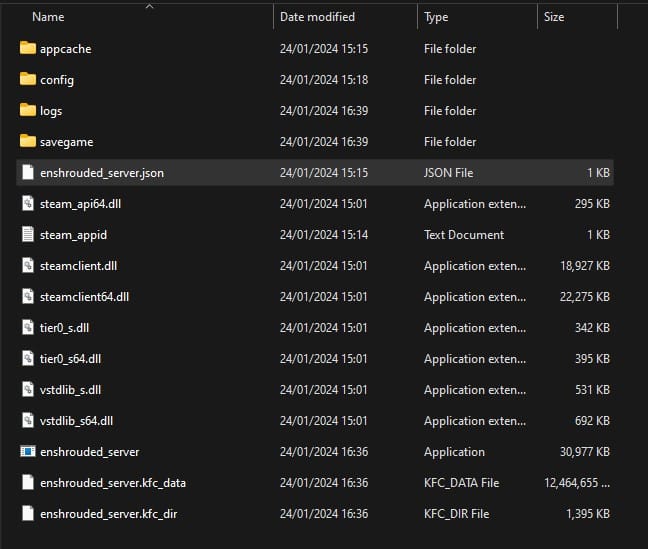Select the steam_api64.dll file name
The image size is (648, 549).
pos(81,204)
